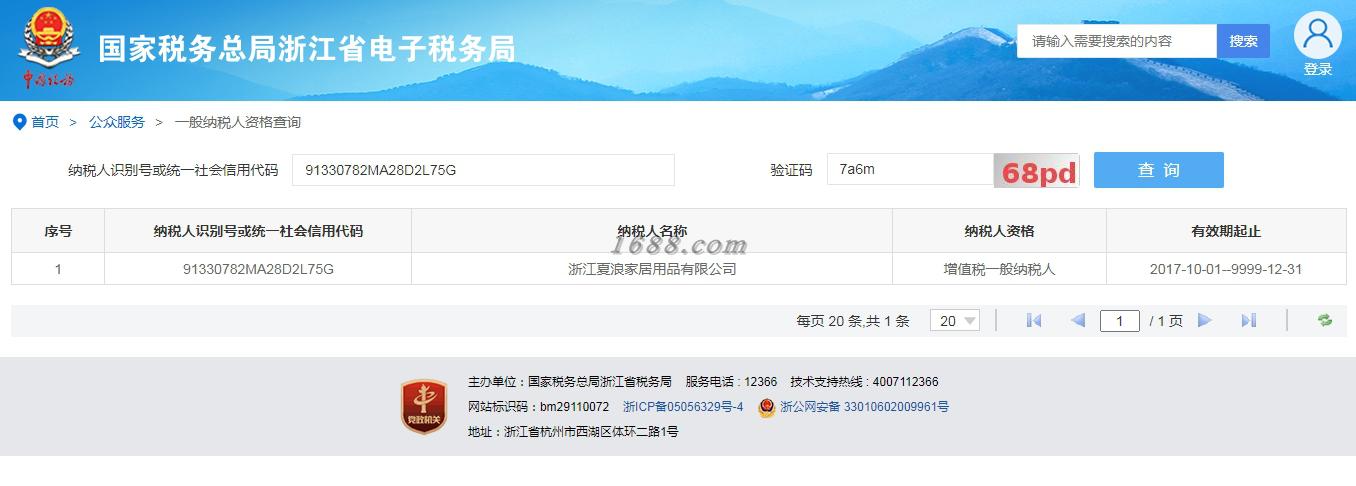Click the 搜索 search button

(1243, 41)
